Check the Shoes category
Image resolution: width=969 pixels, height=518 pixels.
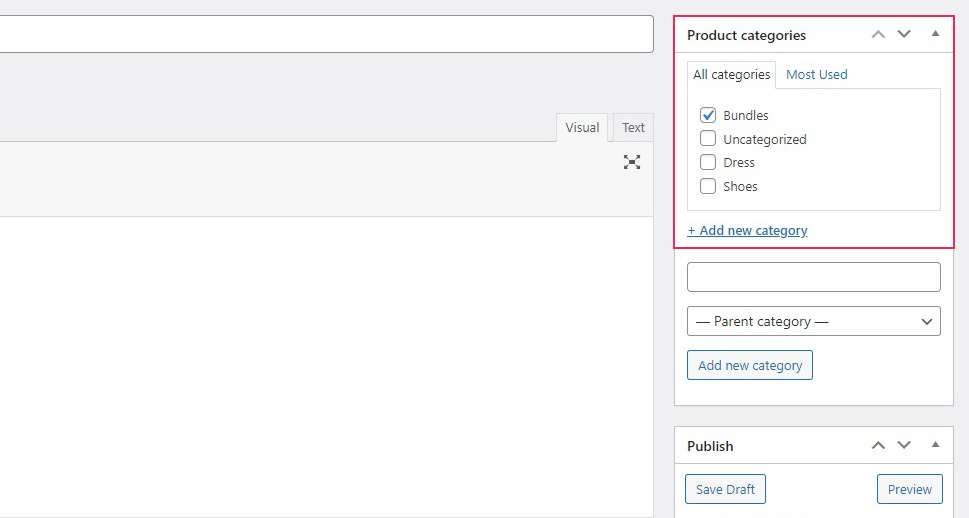point(708,186)
